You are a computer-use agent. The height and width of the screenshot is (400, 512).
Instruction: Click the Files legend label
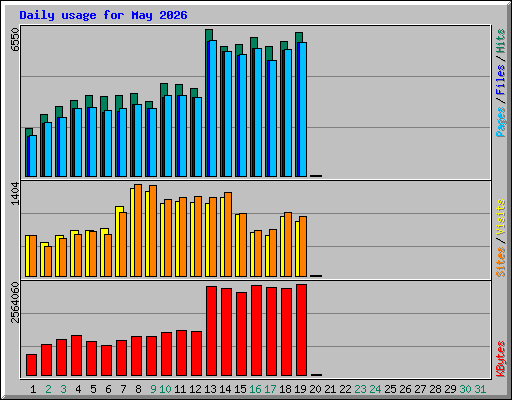click(501, 80)
